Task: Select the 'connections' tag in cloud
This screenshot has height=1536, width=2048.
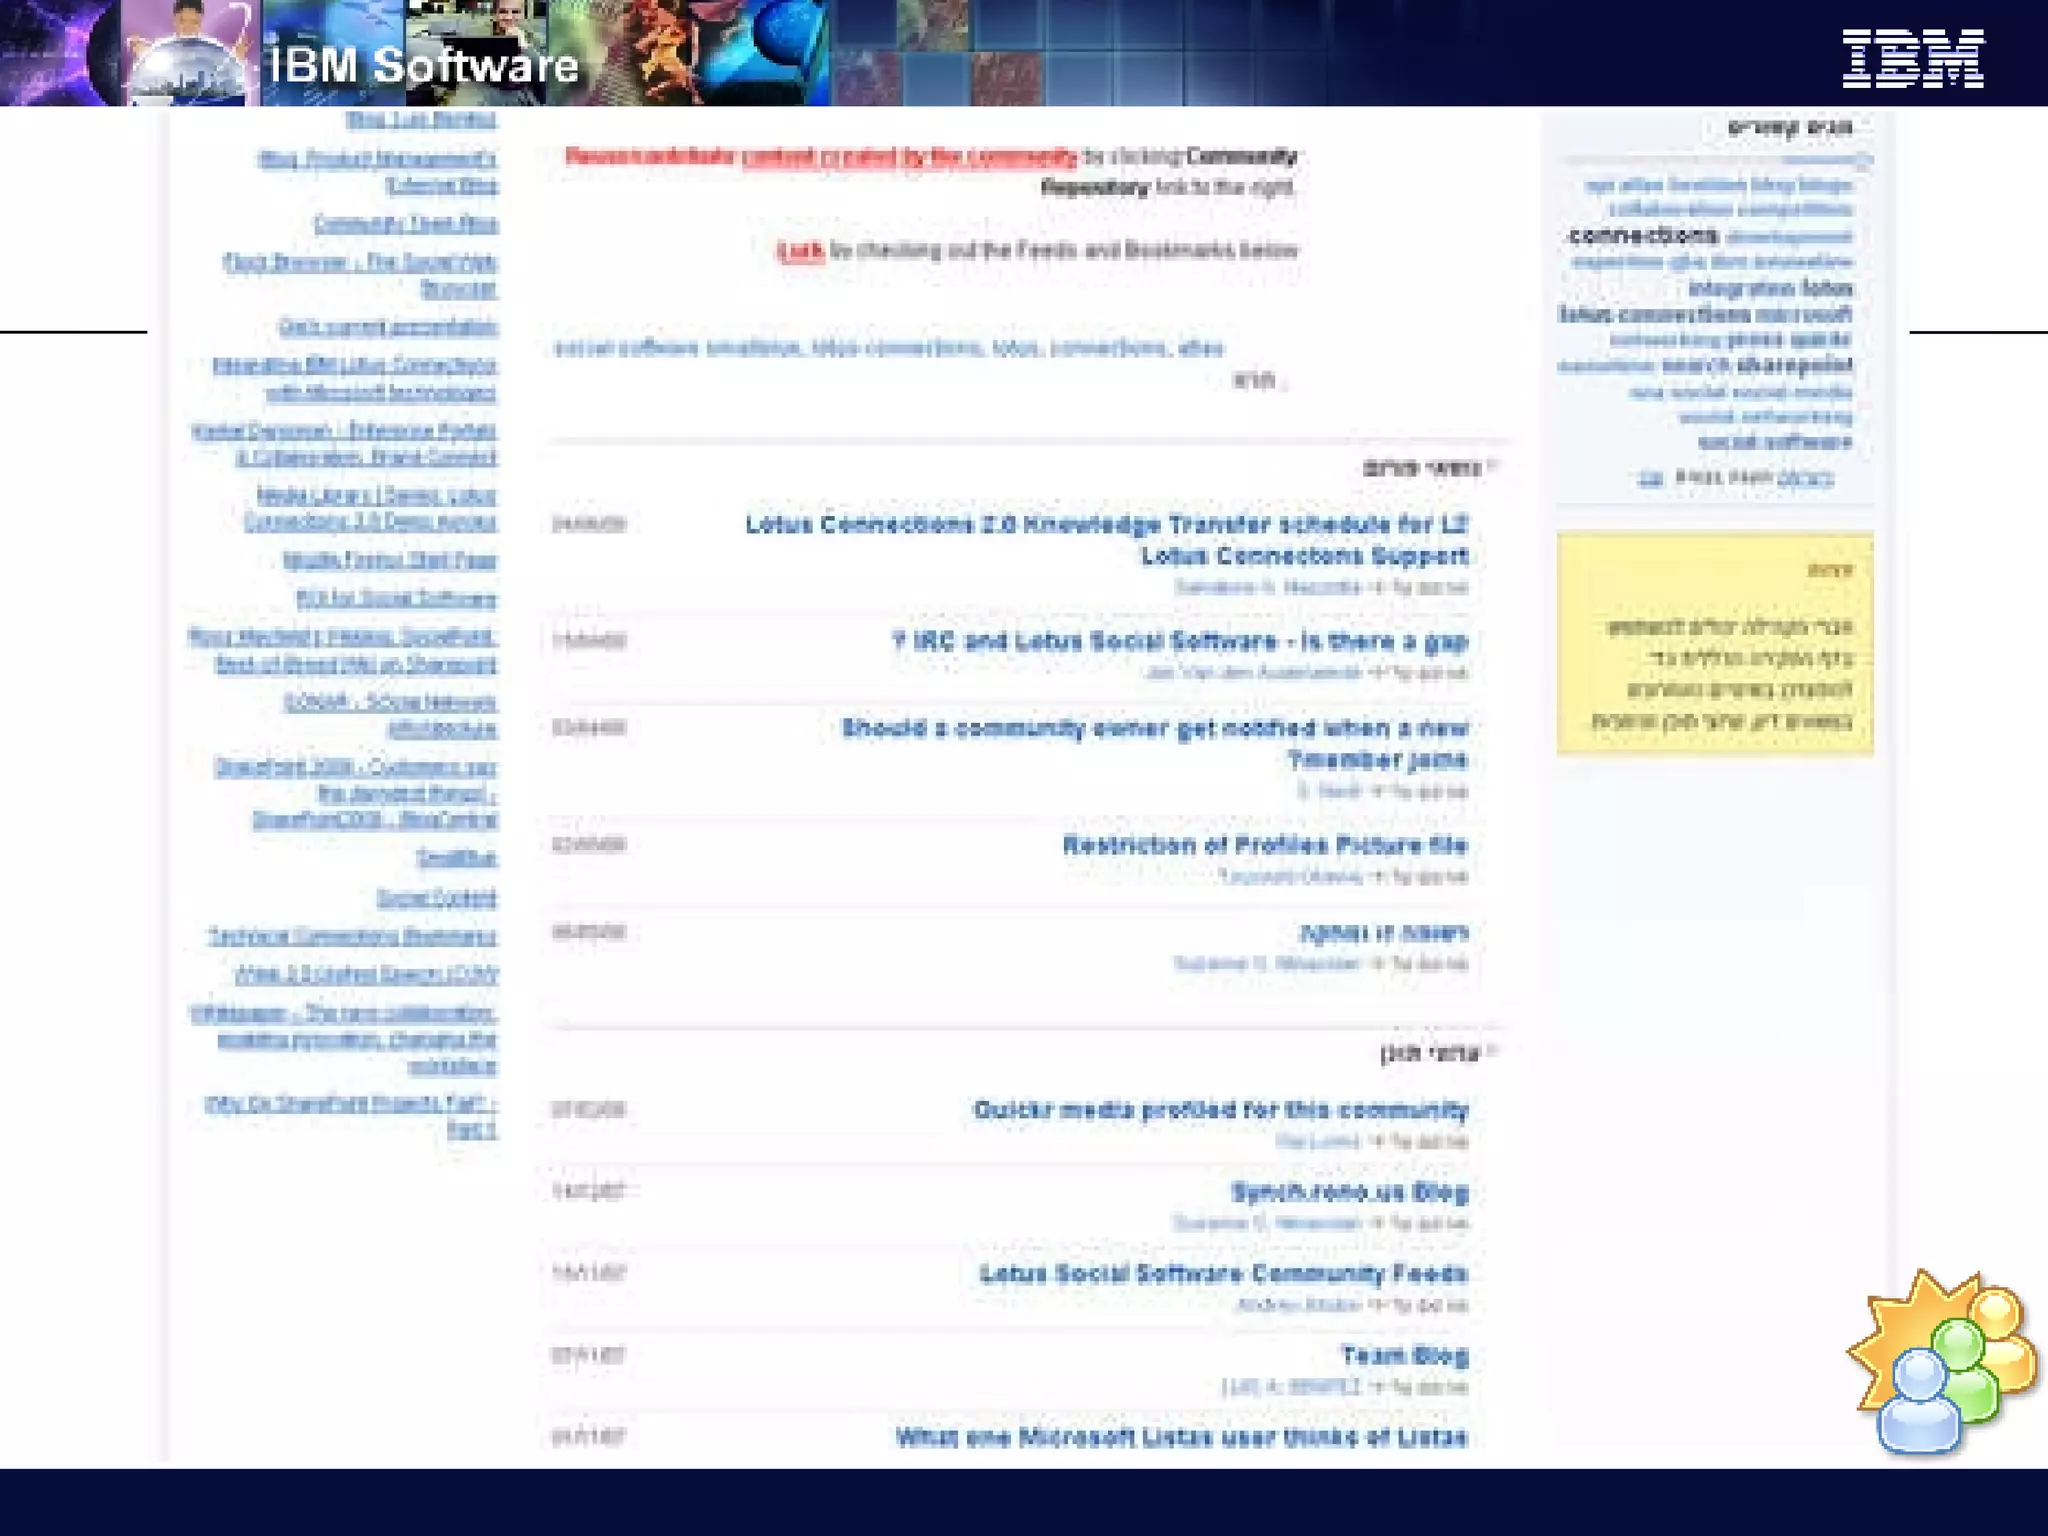Action: tap(1643, 236)
